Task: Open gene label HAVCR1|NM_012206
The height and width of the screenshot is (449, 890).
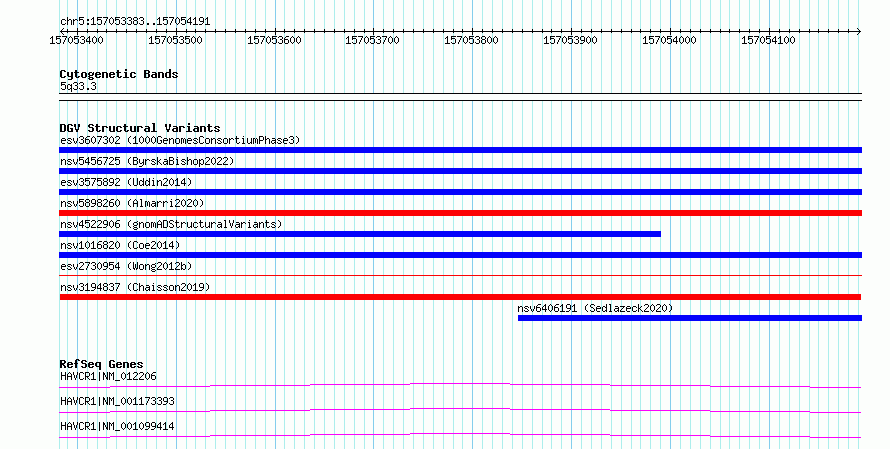Action: [108, 376]
